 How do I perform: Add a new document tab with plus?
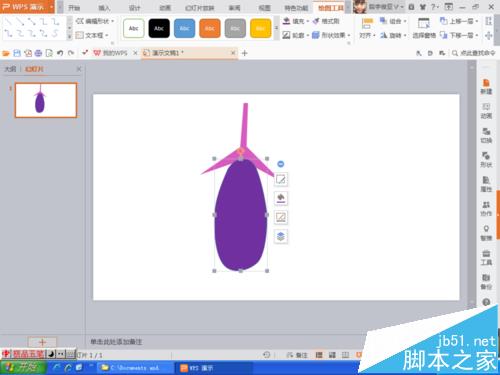tap(244, 53)
